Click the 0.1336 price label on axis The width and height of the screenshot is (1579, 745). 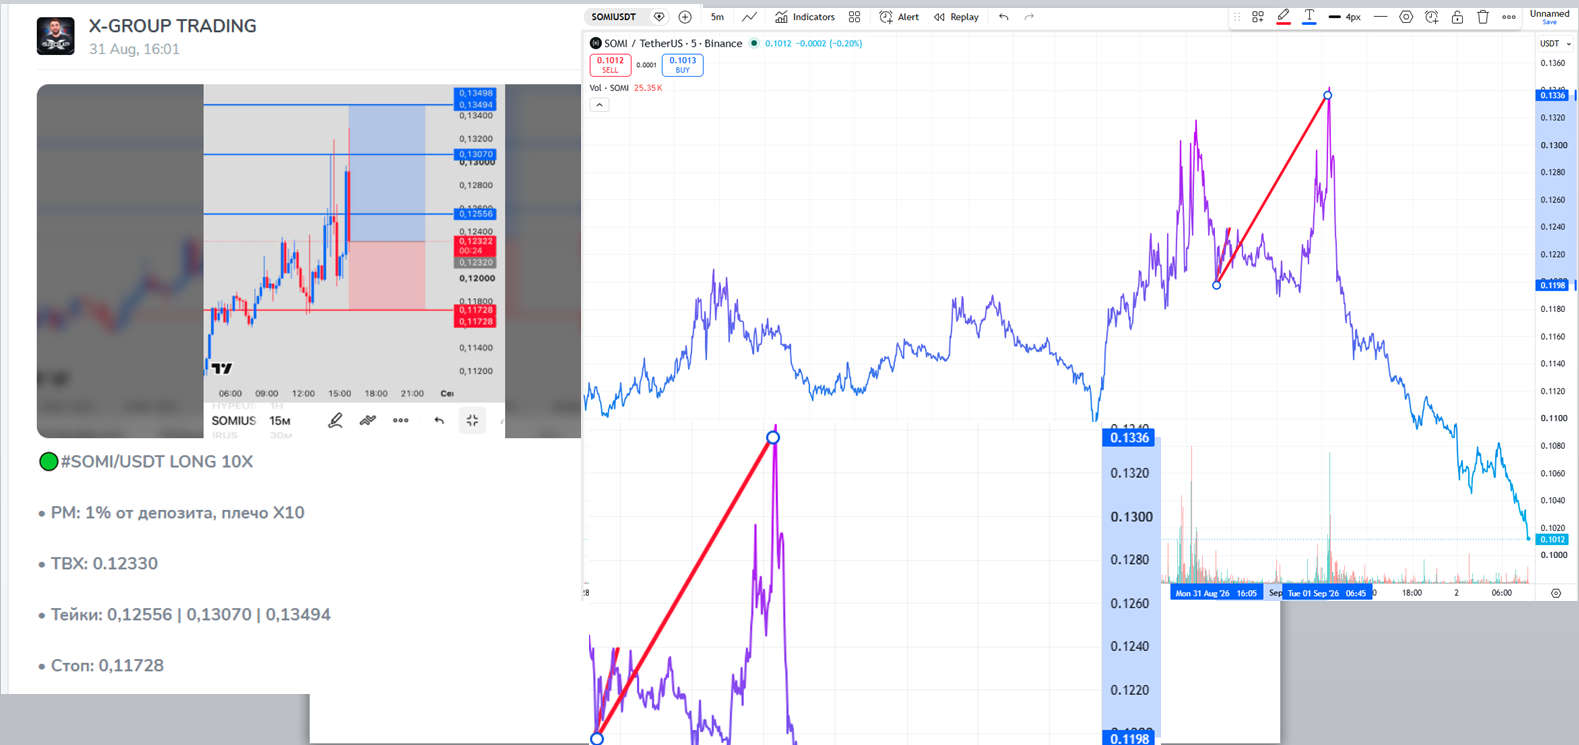point(1552,95)
